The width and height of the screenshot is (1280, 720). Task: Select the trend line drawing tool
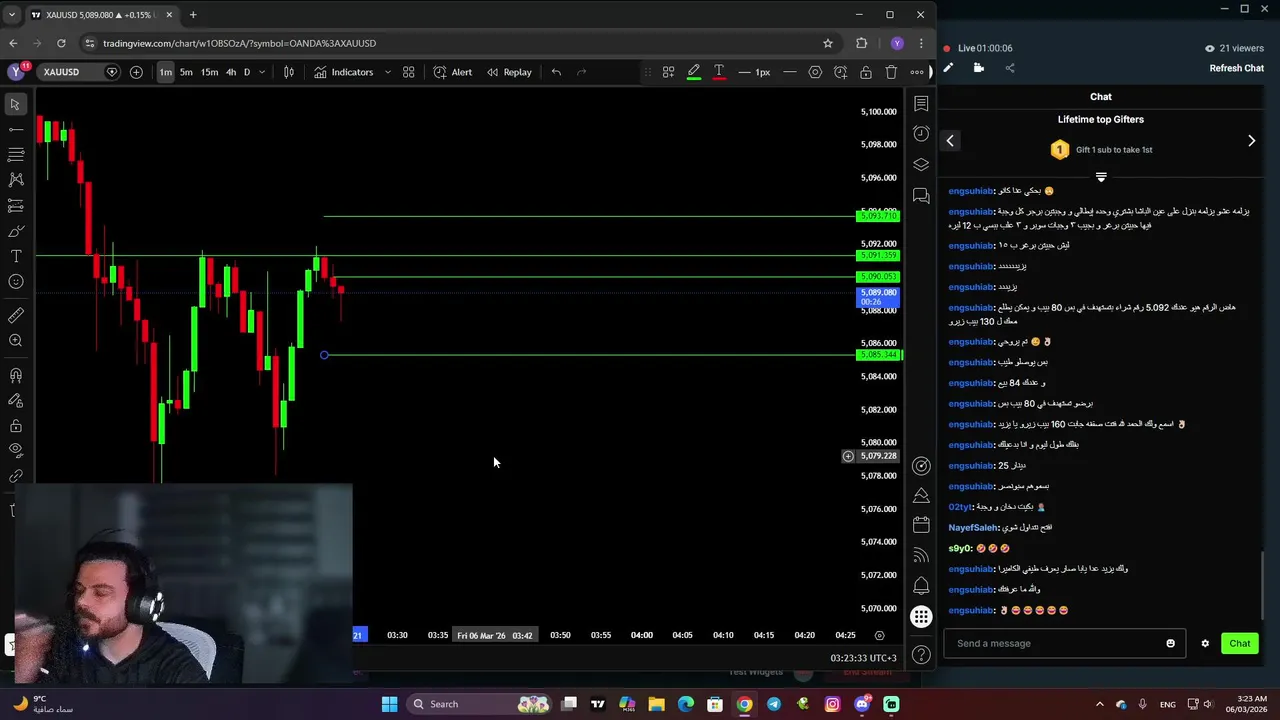click(x=15, y=129)
